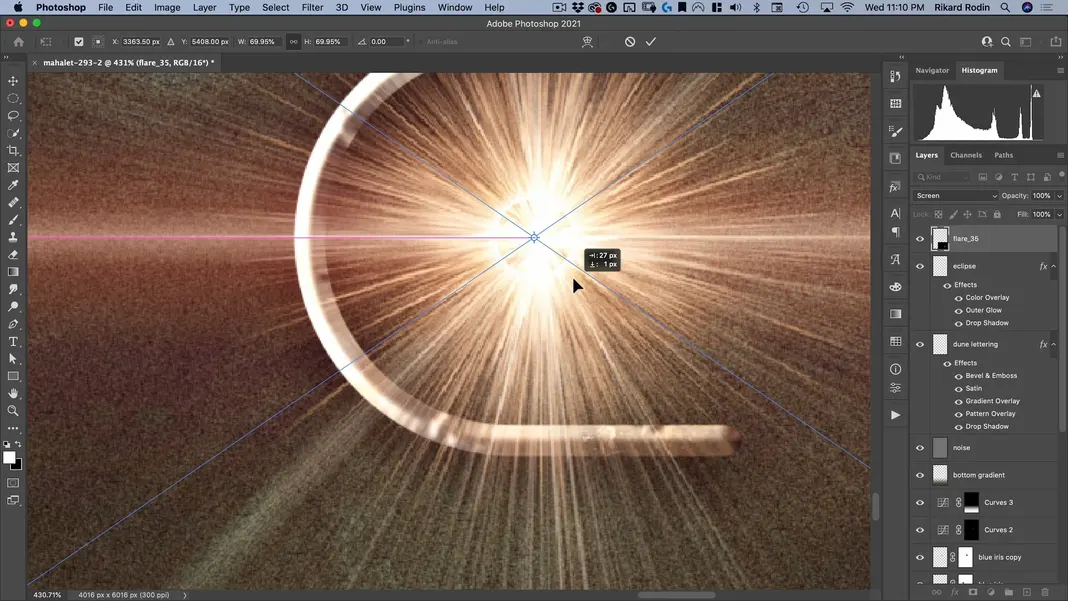Select the Lasso tool
This screenshot has width=1068, height=601.
point(13,115)
